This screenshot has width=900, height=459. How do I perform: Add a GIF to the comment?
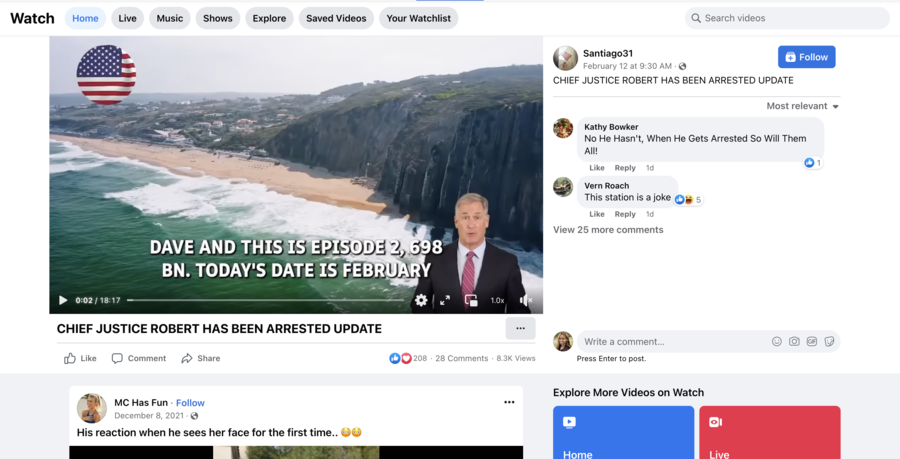tap(812, 341)
